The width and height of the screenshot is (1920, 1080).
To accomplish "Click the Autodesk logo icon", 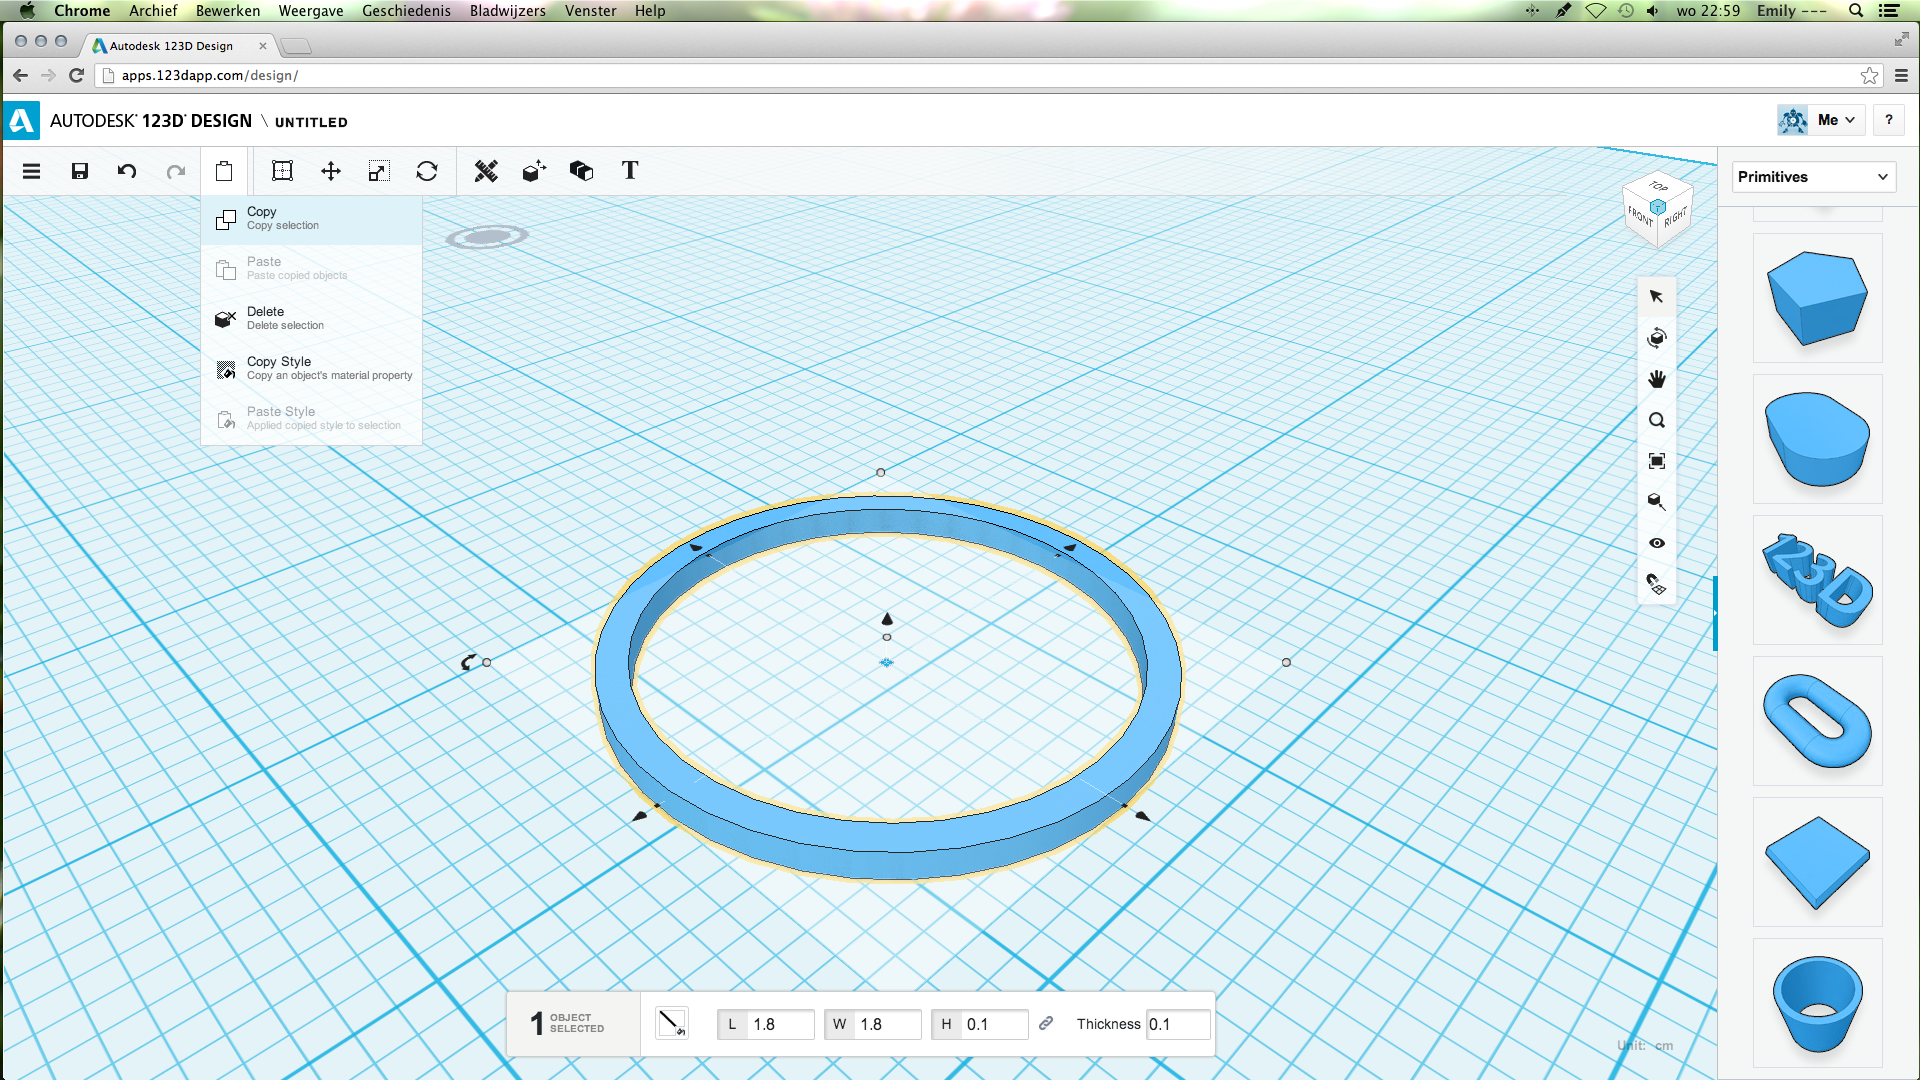I will [x=21, y=121].
